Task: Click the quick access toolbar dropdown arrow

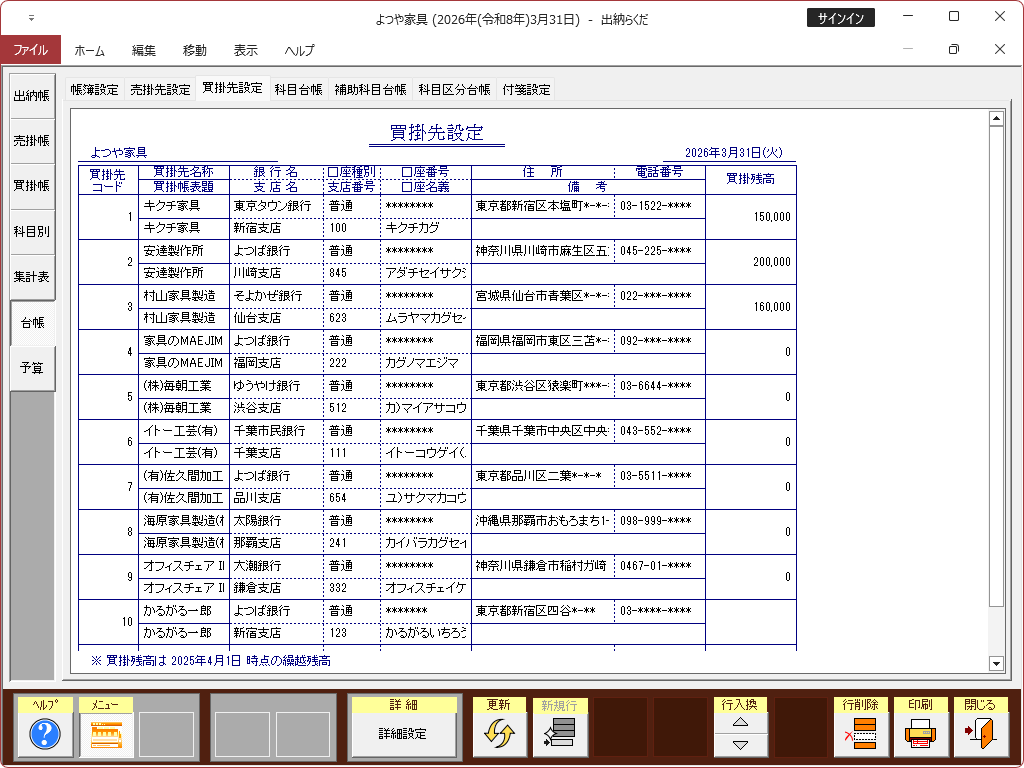Action: tap(31, 18)
